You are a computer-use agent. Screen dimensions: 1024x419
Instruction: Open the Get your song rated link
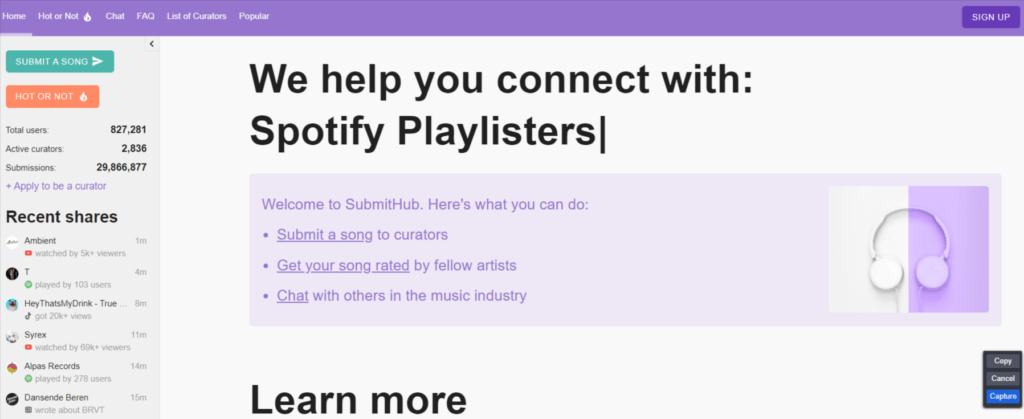343,266
